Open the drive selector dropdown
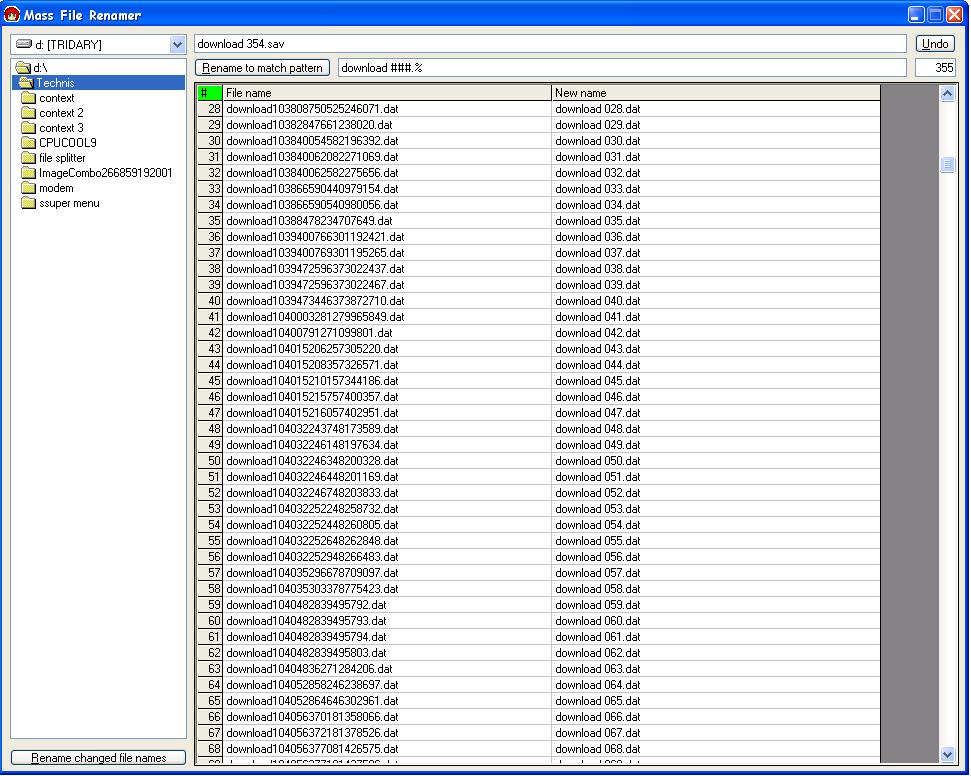Image resolution: width=971 pixels, height=776 pixels. pyautogui.click(x=178, y=45)
